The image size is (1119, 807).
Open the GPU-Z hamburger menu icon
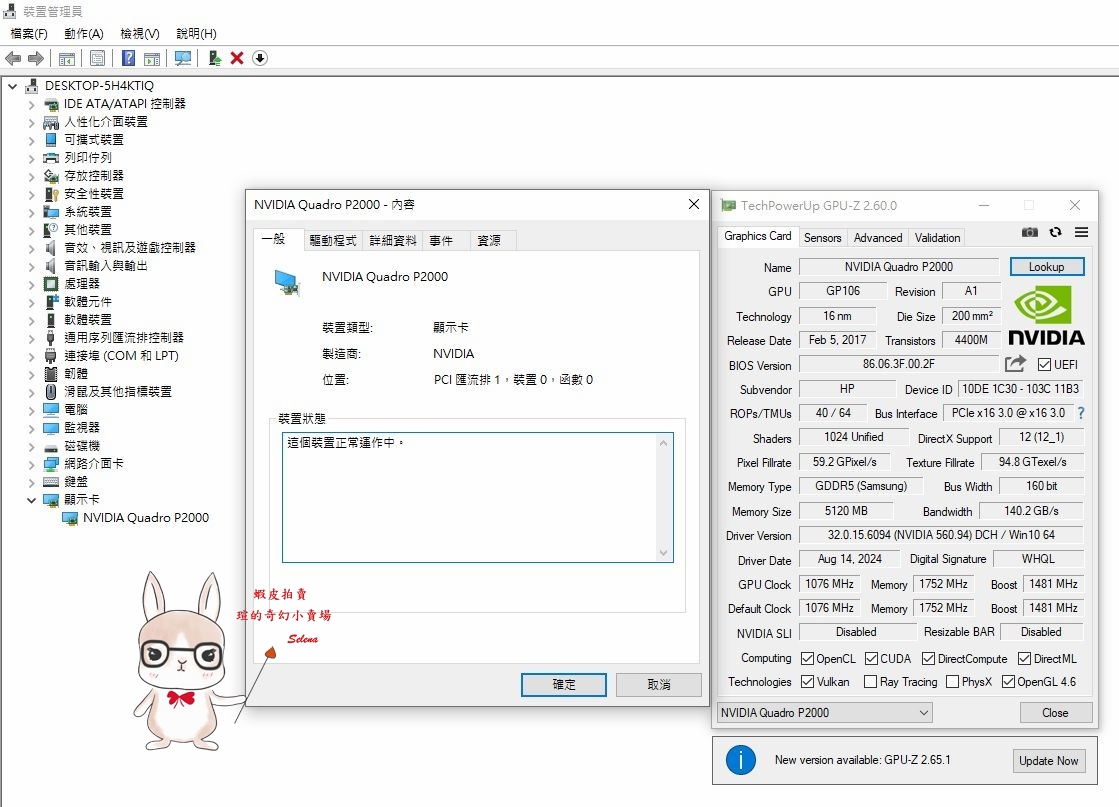click(1081, 232)
